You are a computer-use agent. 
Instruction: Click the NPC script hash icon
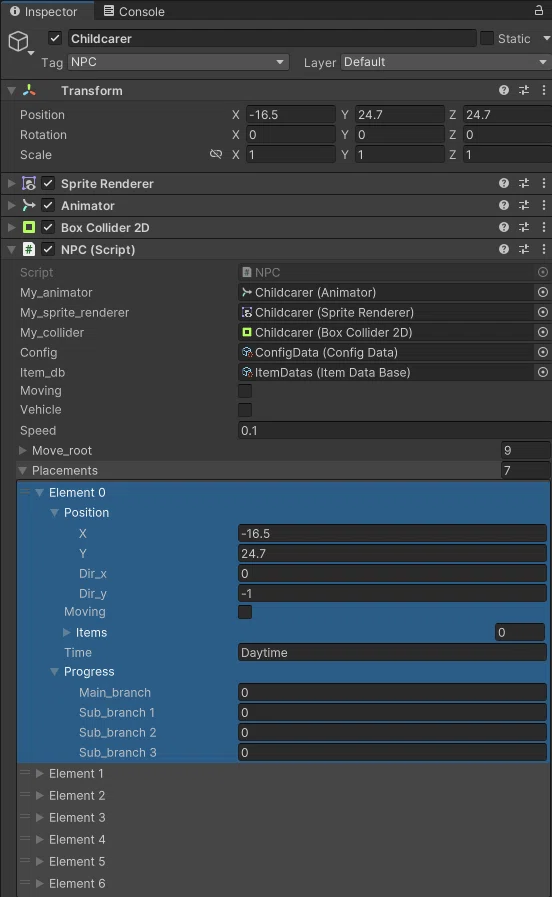click(x=29, y=249)
